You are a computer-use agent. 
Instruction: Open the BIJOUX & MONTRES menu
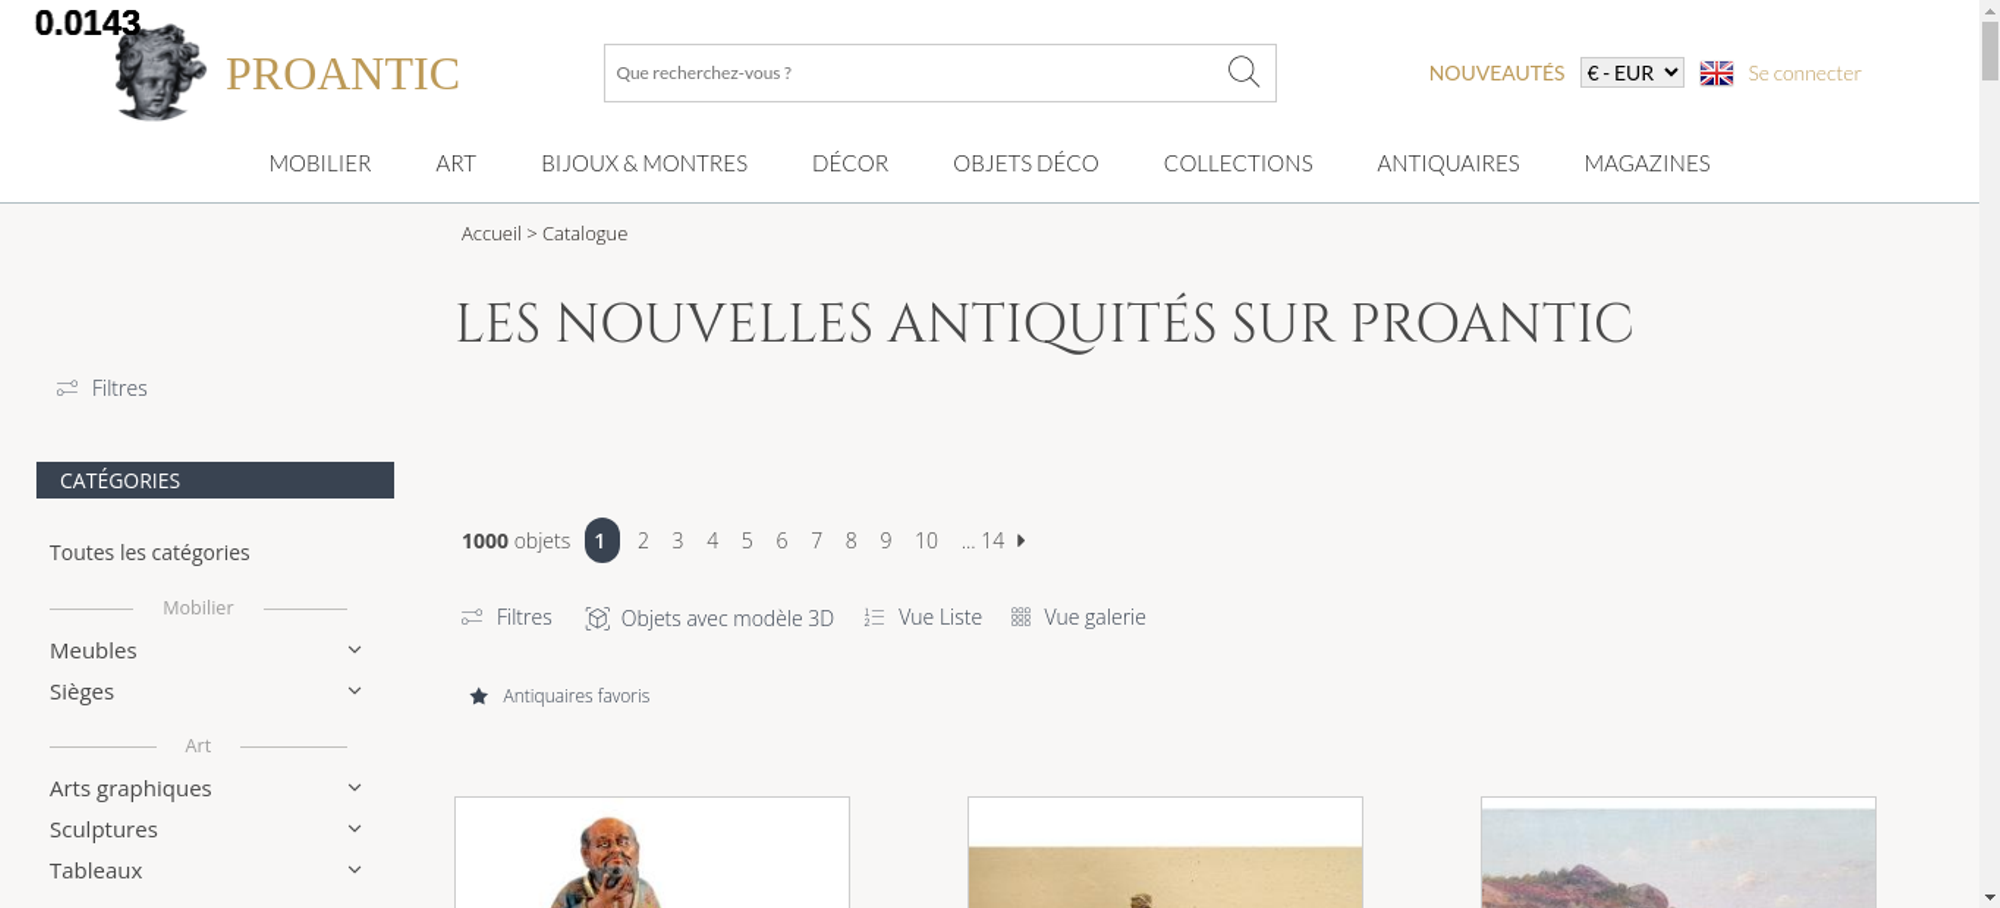click(644, 163)
